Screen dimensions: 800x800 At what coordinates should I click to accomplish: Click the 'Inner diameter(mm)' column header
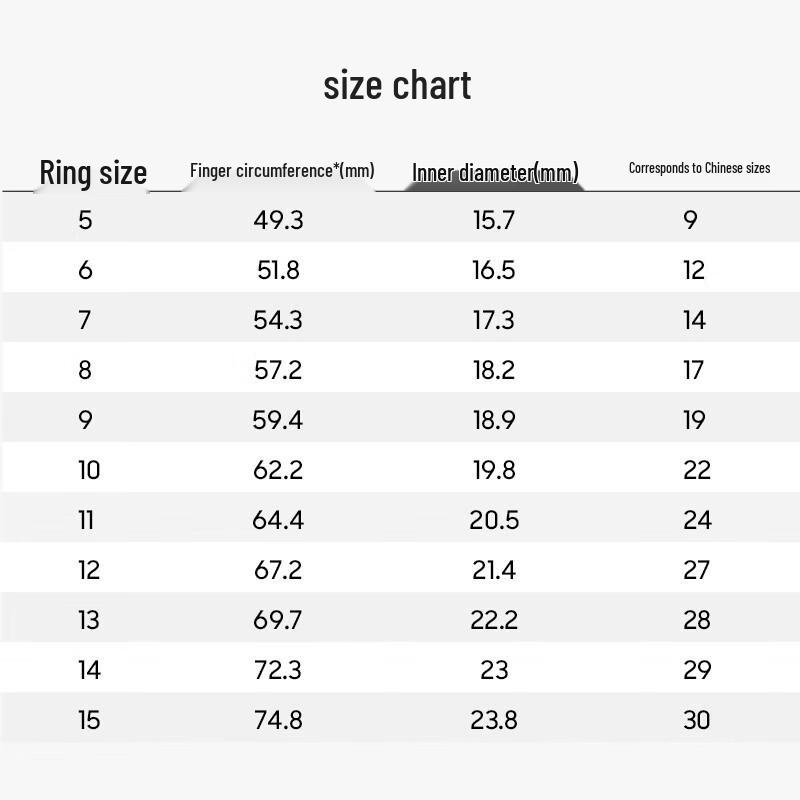495,173
